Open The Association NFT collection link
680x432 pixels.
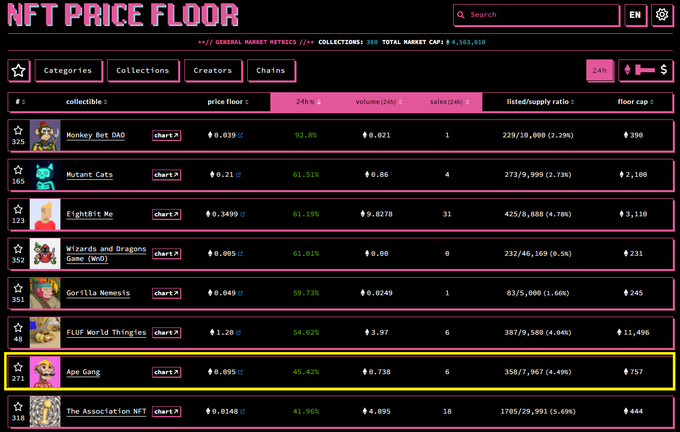[106, 412]
